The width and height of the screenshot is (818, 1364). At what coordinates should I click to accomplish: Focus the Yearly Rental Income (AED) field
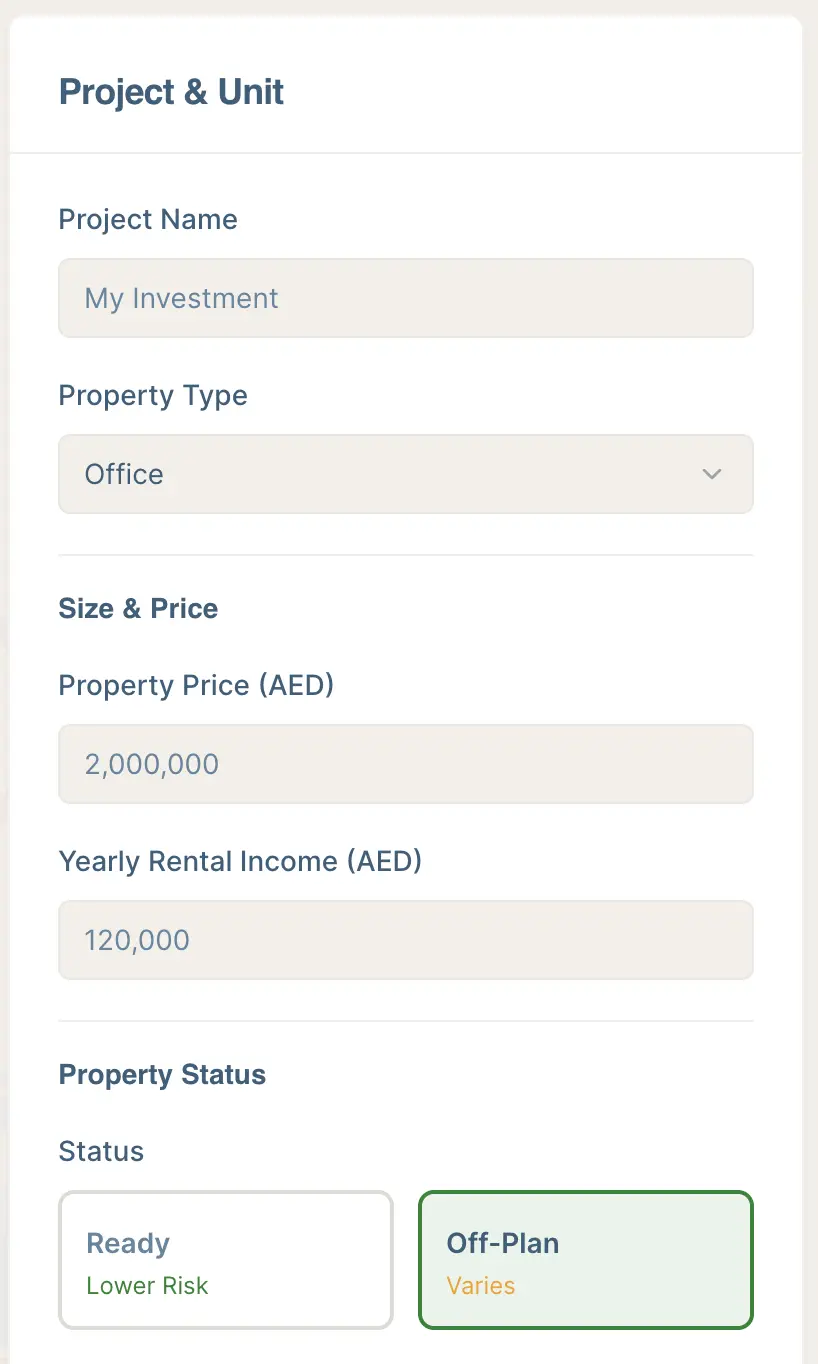point(405,940)
